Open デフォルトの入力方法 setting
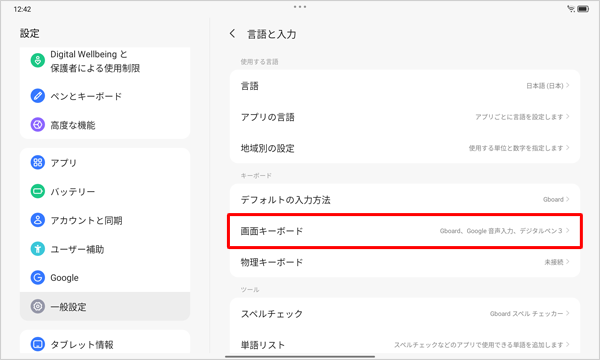 pyautogui.click(x=405, y=199)
